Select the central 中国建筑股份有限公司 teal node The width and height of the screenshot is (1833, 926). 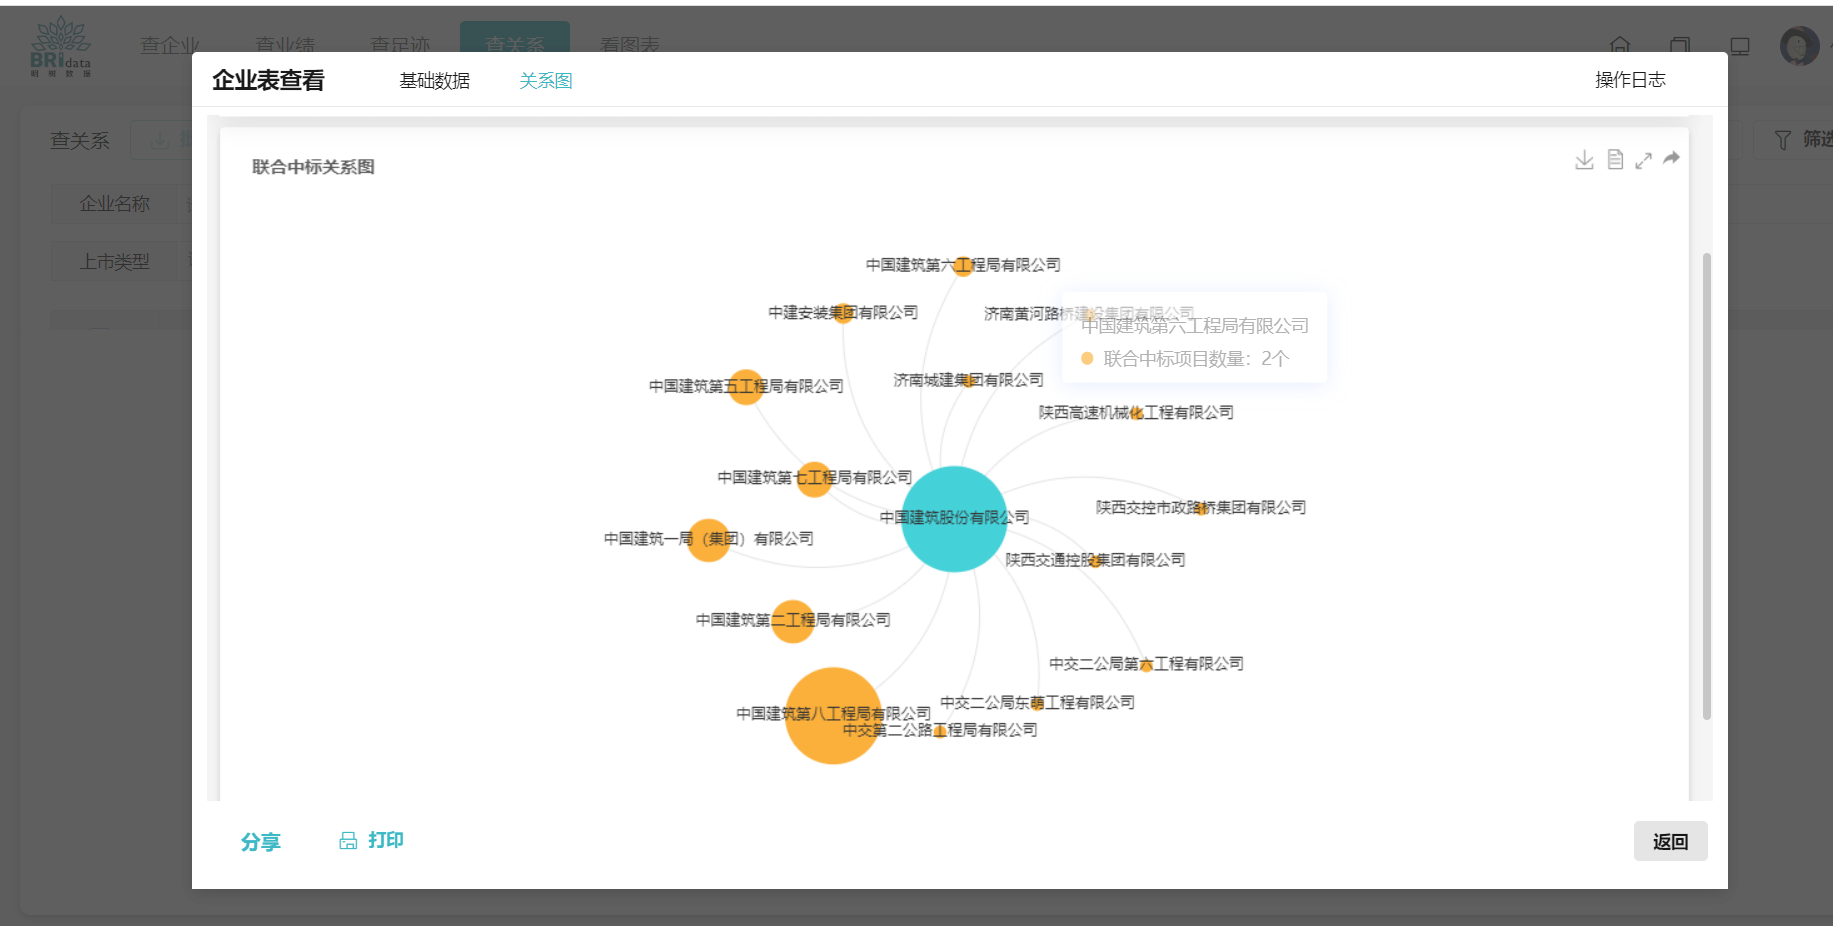[954, 519]
